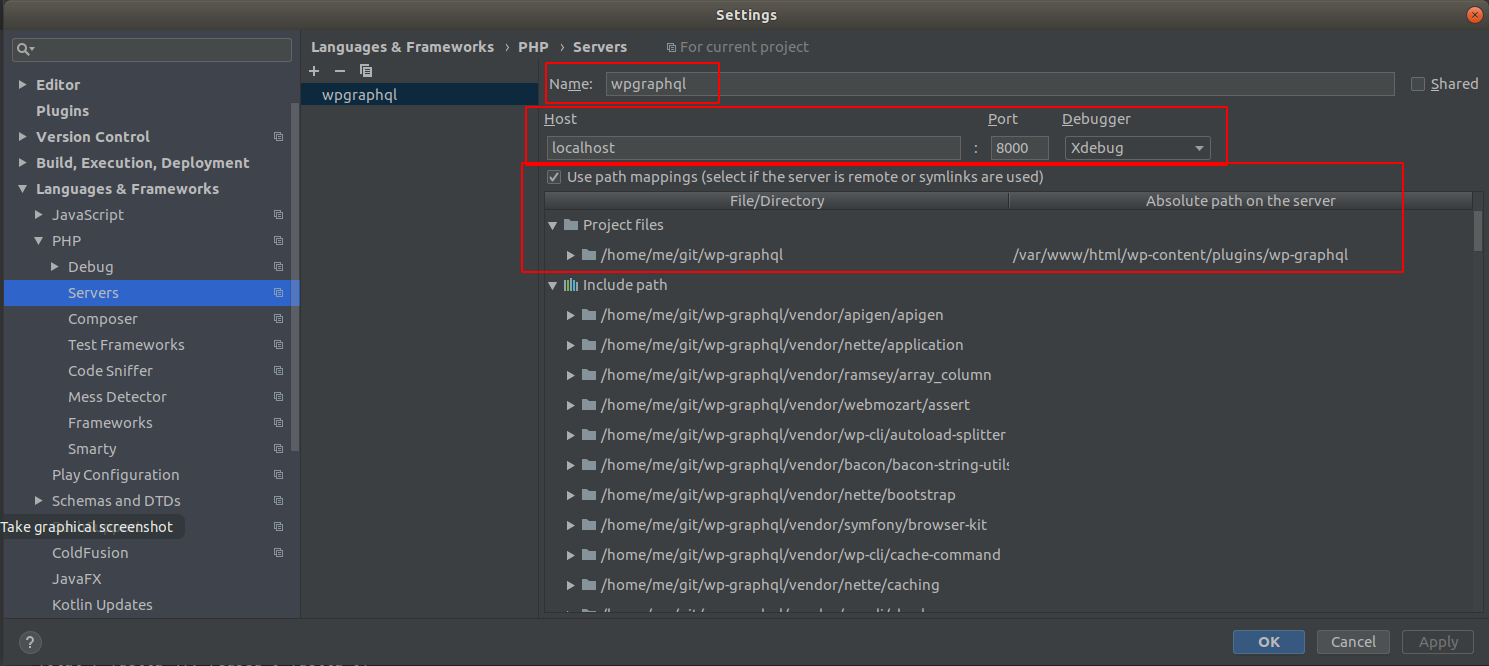Image resolution: width=1489 pixels, height=666 pixels.
Task: Select Plugins in the settings tree
Action: coord(62,111)
